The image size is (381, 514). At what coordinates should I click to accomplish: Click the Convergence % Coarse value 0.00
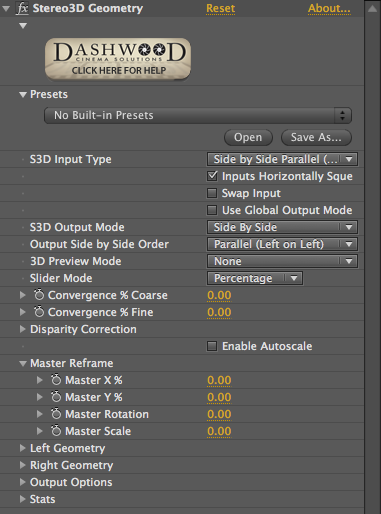coord(219,295)
